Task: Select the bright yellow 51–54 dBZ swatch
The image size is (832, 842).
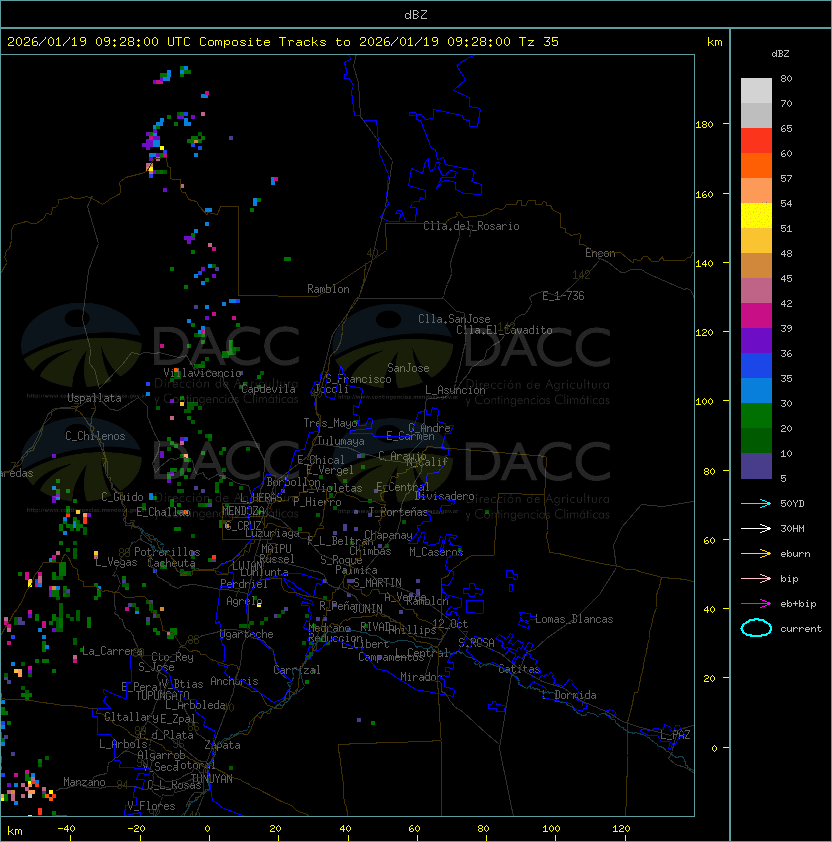Action: (x=756, y=215)
